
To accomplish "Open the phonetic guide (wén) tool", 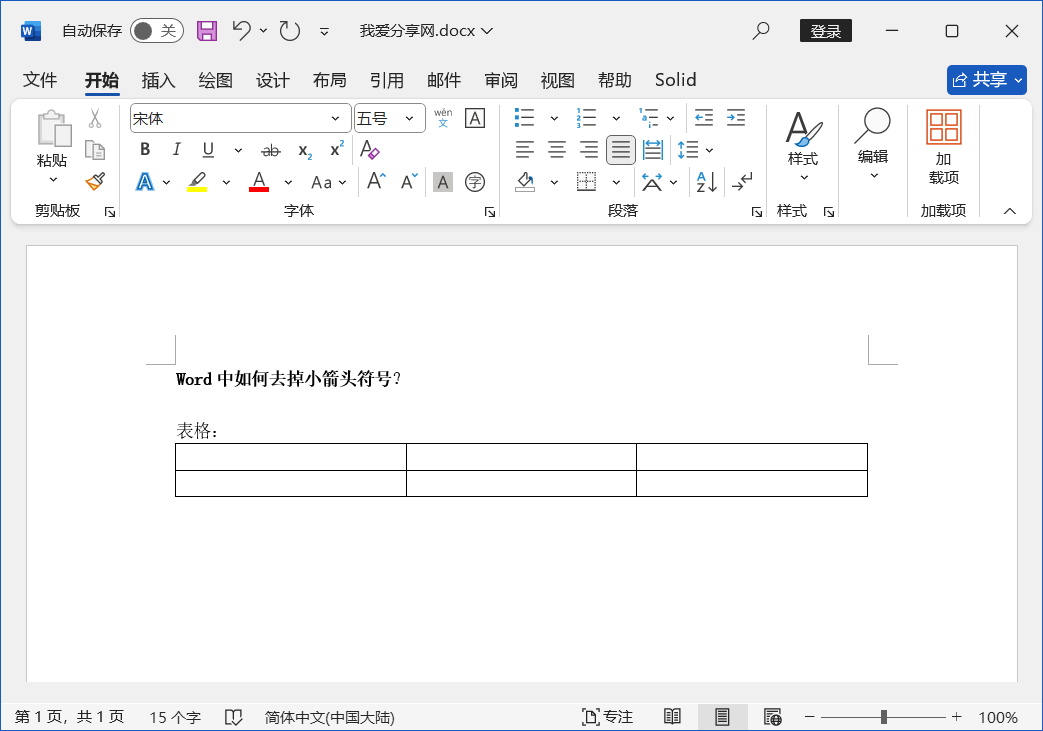I will [443, 118].
